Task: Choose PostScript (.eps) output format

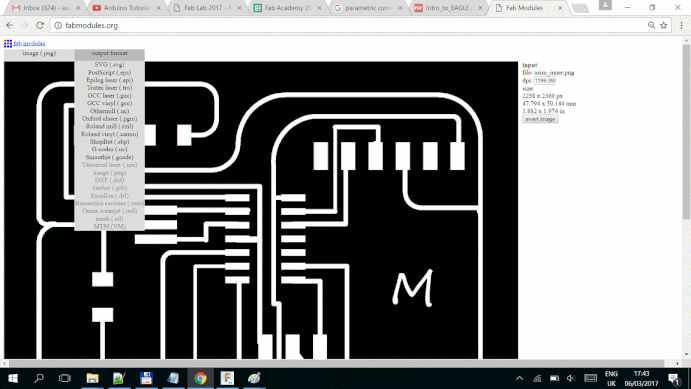Action: pyautogui.click(x=109, y=72)
